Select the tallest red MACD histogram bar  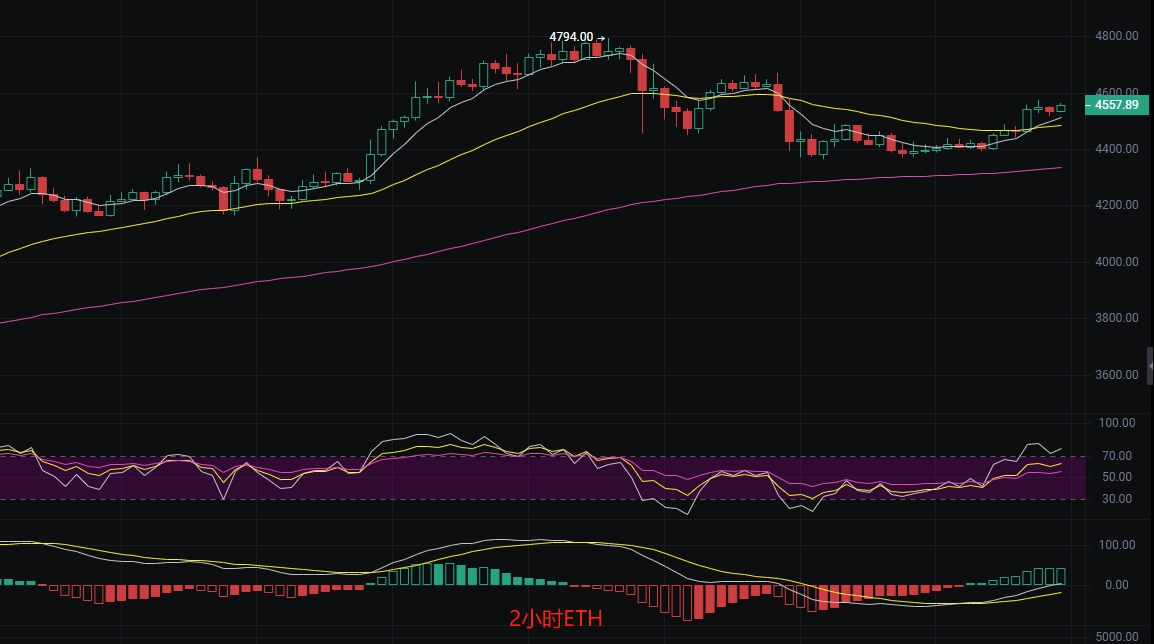[x=687, y=603]
